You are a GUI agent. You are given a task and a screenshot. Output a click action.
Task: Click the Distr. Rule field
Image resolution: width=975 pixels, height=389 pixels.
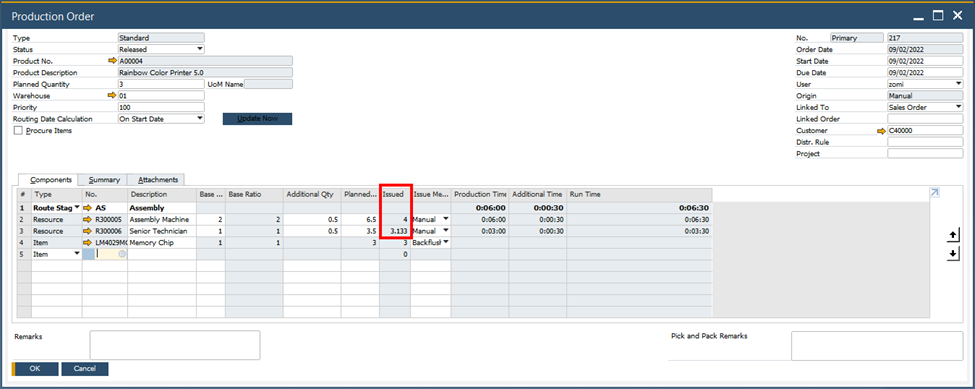point(925,142)
